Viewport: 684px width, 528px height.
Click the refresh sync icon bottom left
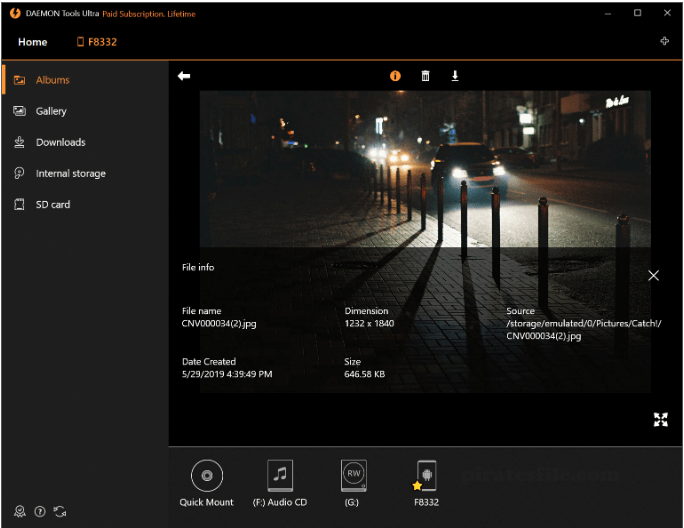[x=60, y=511]
